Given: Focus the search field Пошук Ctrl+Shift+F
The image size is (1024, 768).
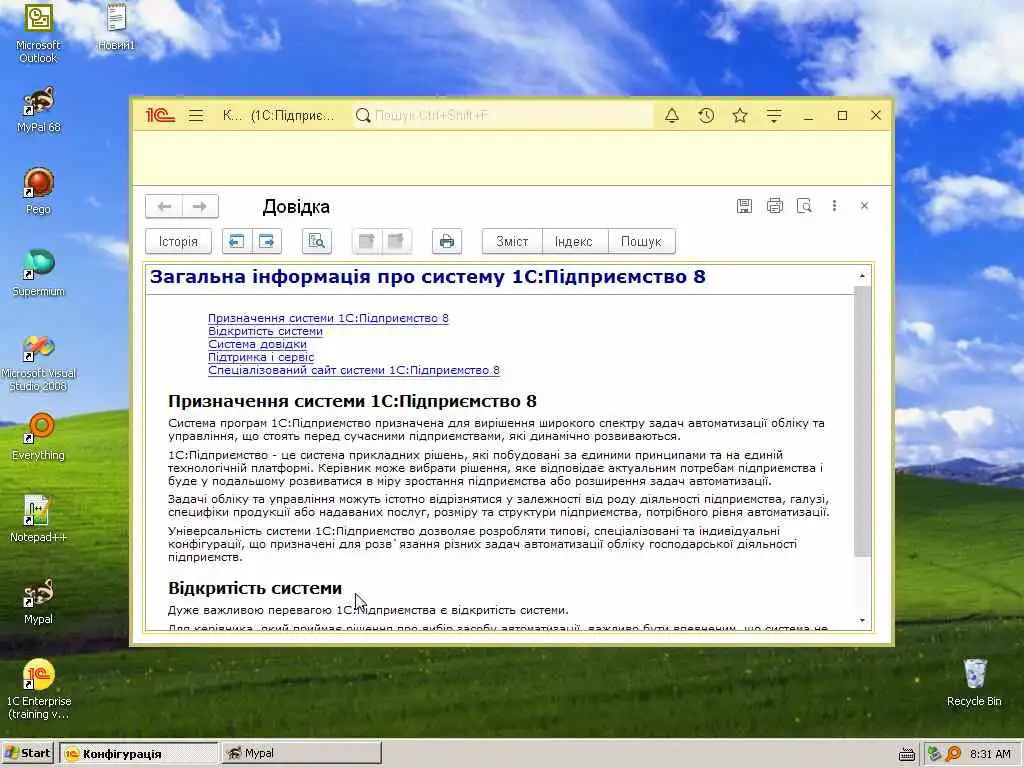Looking at the screenshot, I should click(x=503, y=116).
